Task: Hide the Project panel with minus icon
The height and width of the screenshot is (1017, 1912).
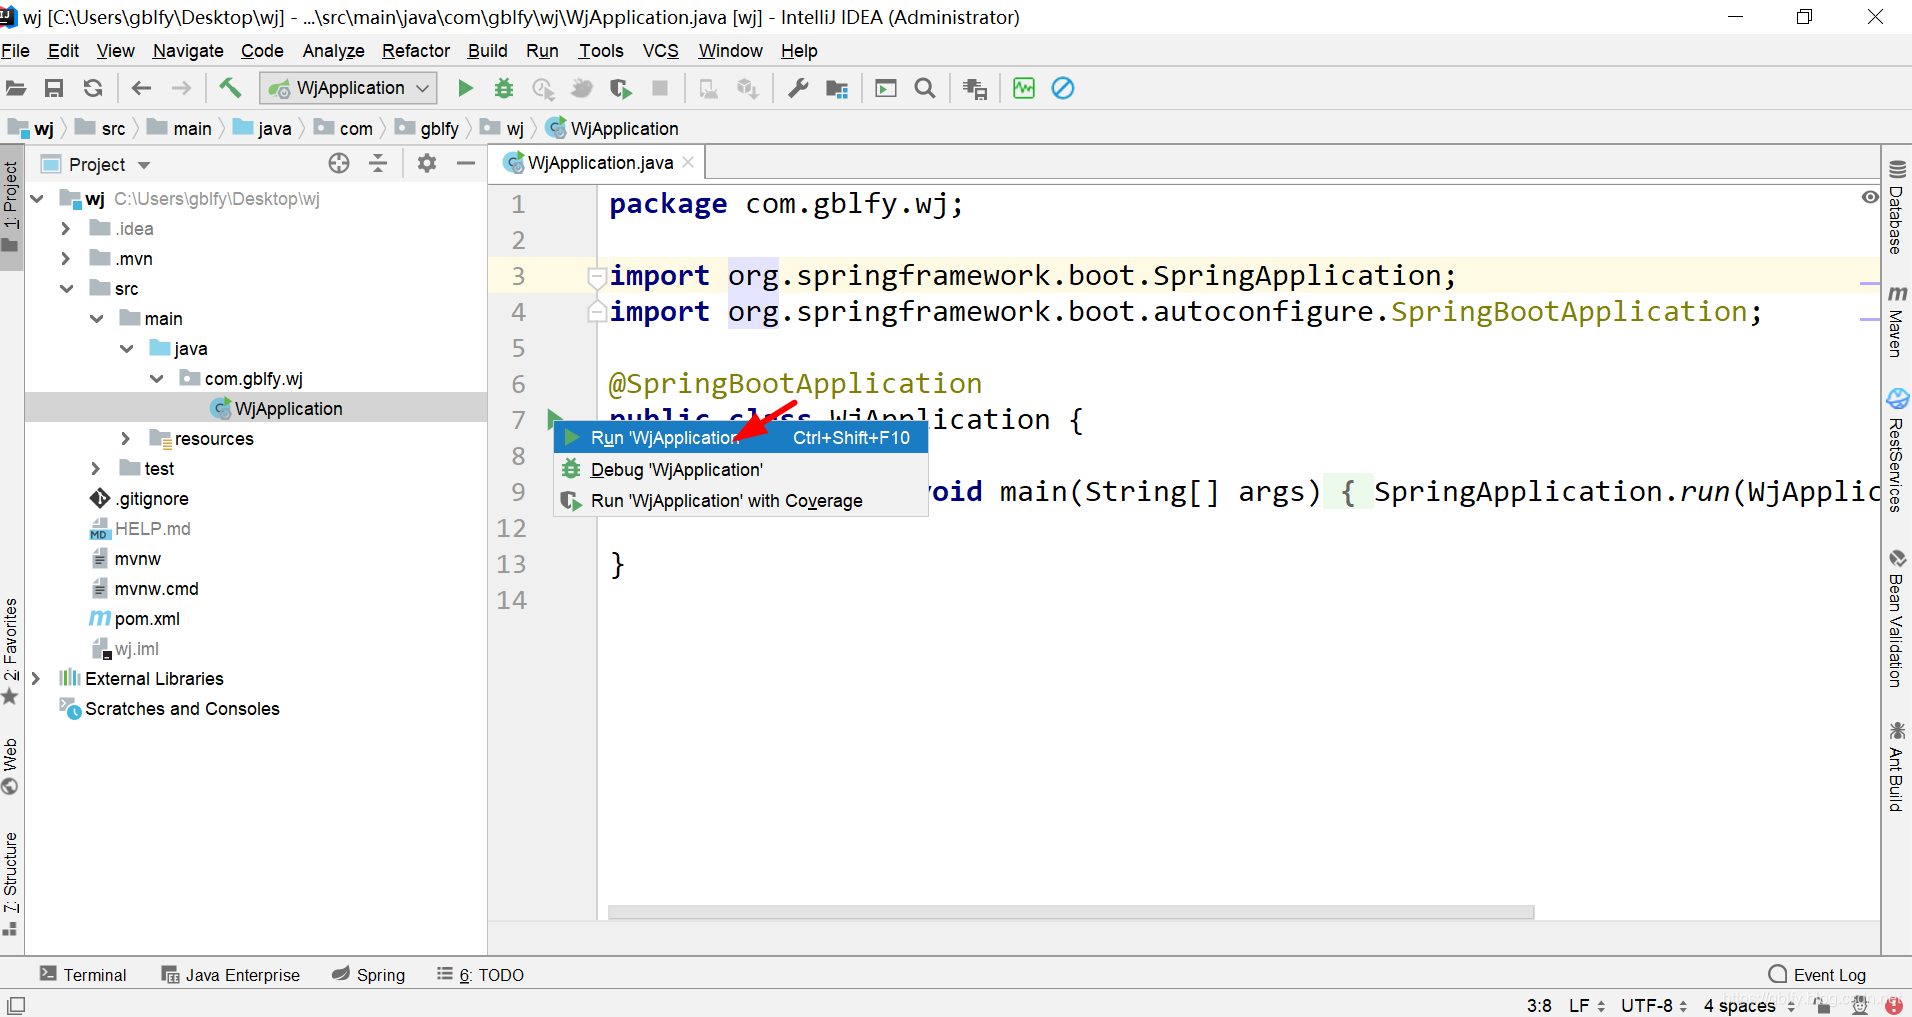Action: point(465,164)
